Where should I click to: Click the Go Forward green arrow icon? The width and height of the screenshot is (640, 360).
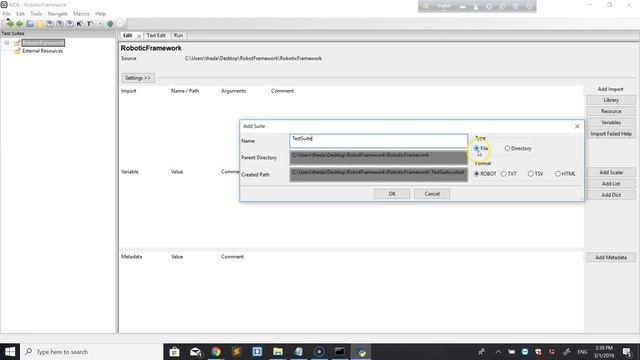tap(20, 24)
